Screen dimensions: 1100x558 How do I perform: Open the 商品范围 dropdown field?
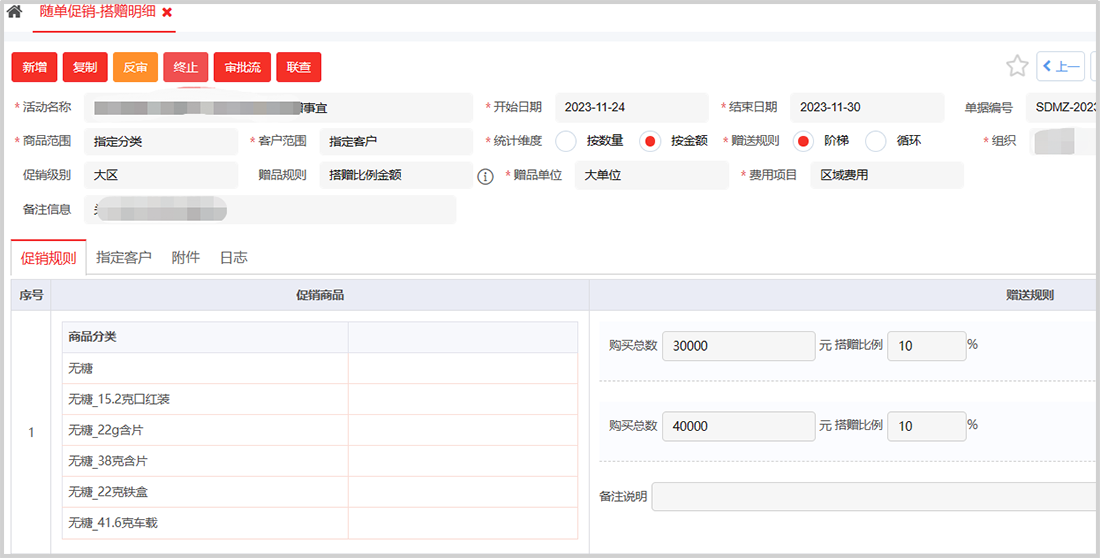point(160,141)
